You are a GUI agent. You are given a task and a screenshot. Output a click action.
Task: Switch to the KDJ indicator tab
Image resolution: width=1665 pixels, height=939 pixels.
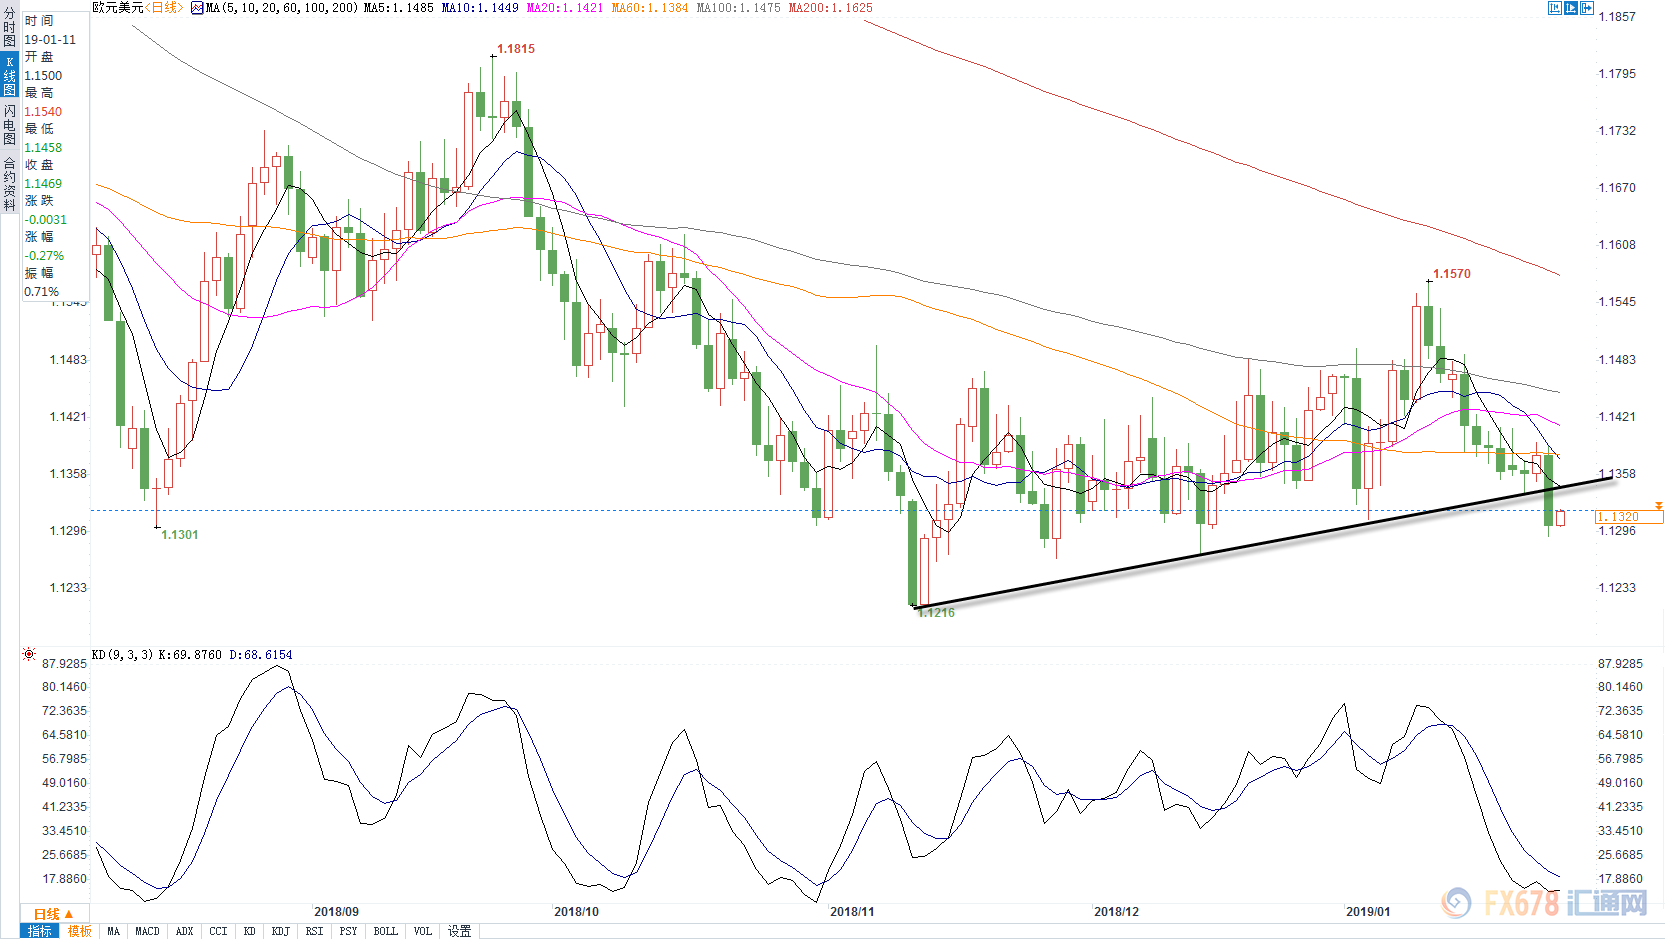(281, 931)
